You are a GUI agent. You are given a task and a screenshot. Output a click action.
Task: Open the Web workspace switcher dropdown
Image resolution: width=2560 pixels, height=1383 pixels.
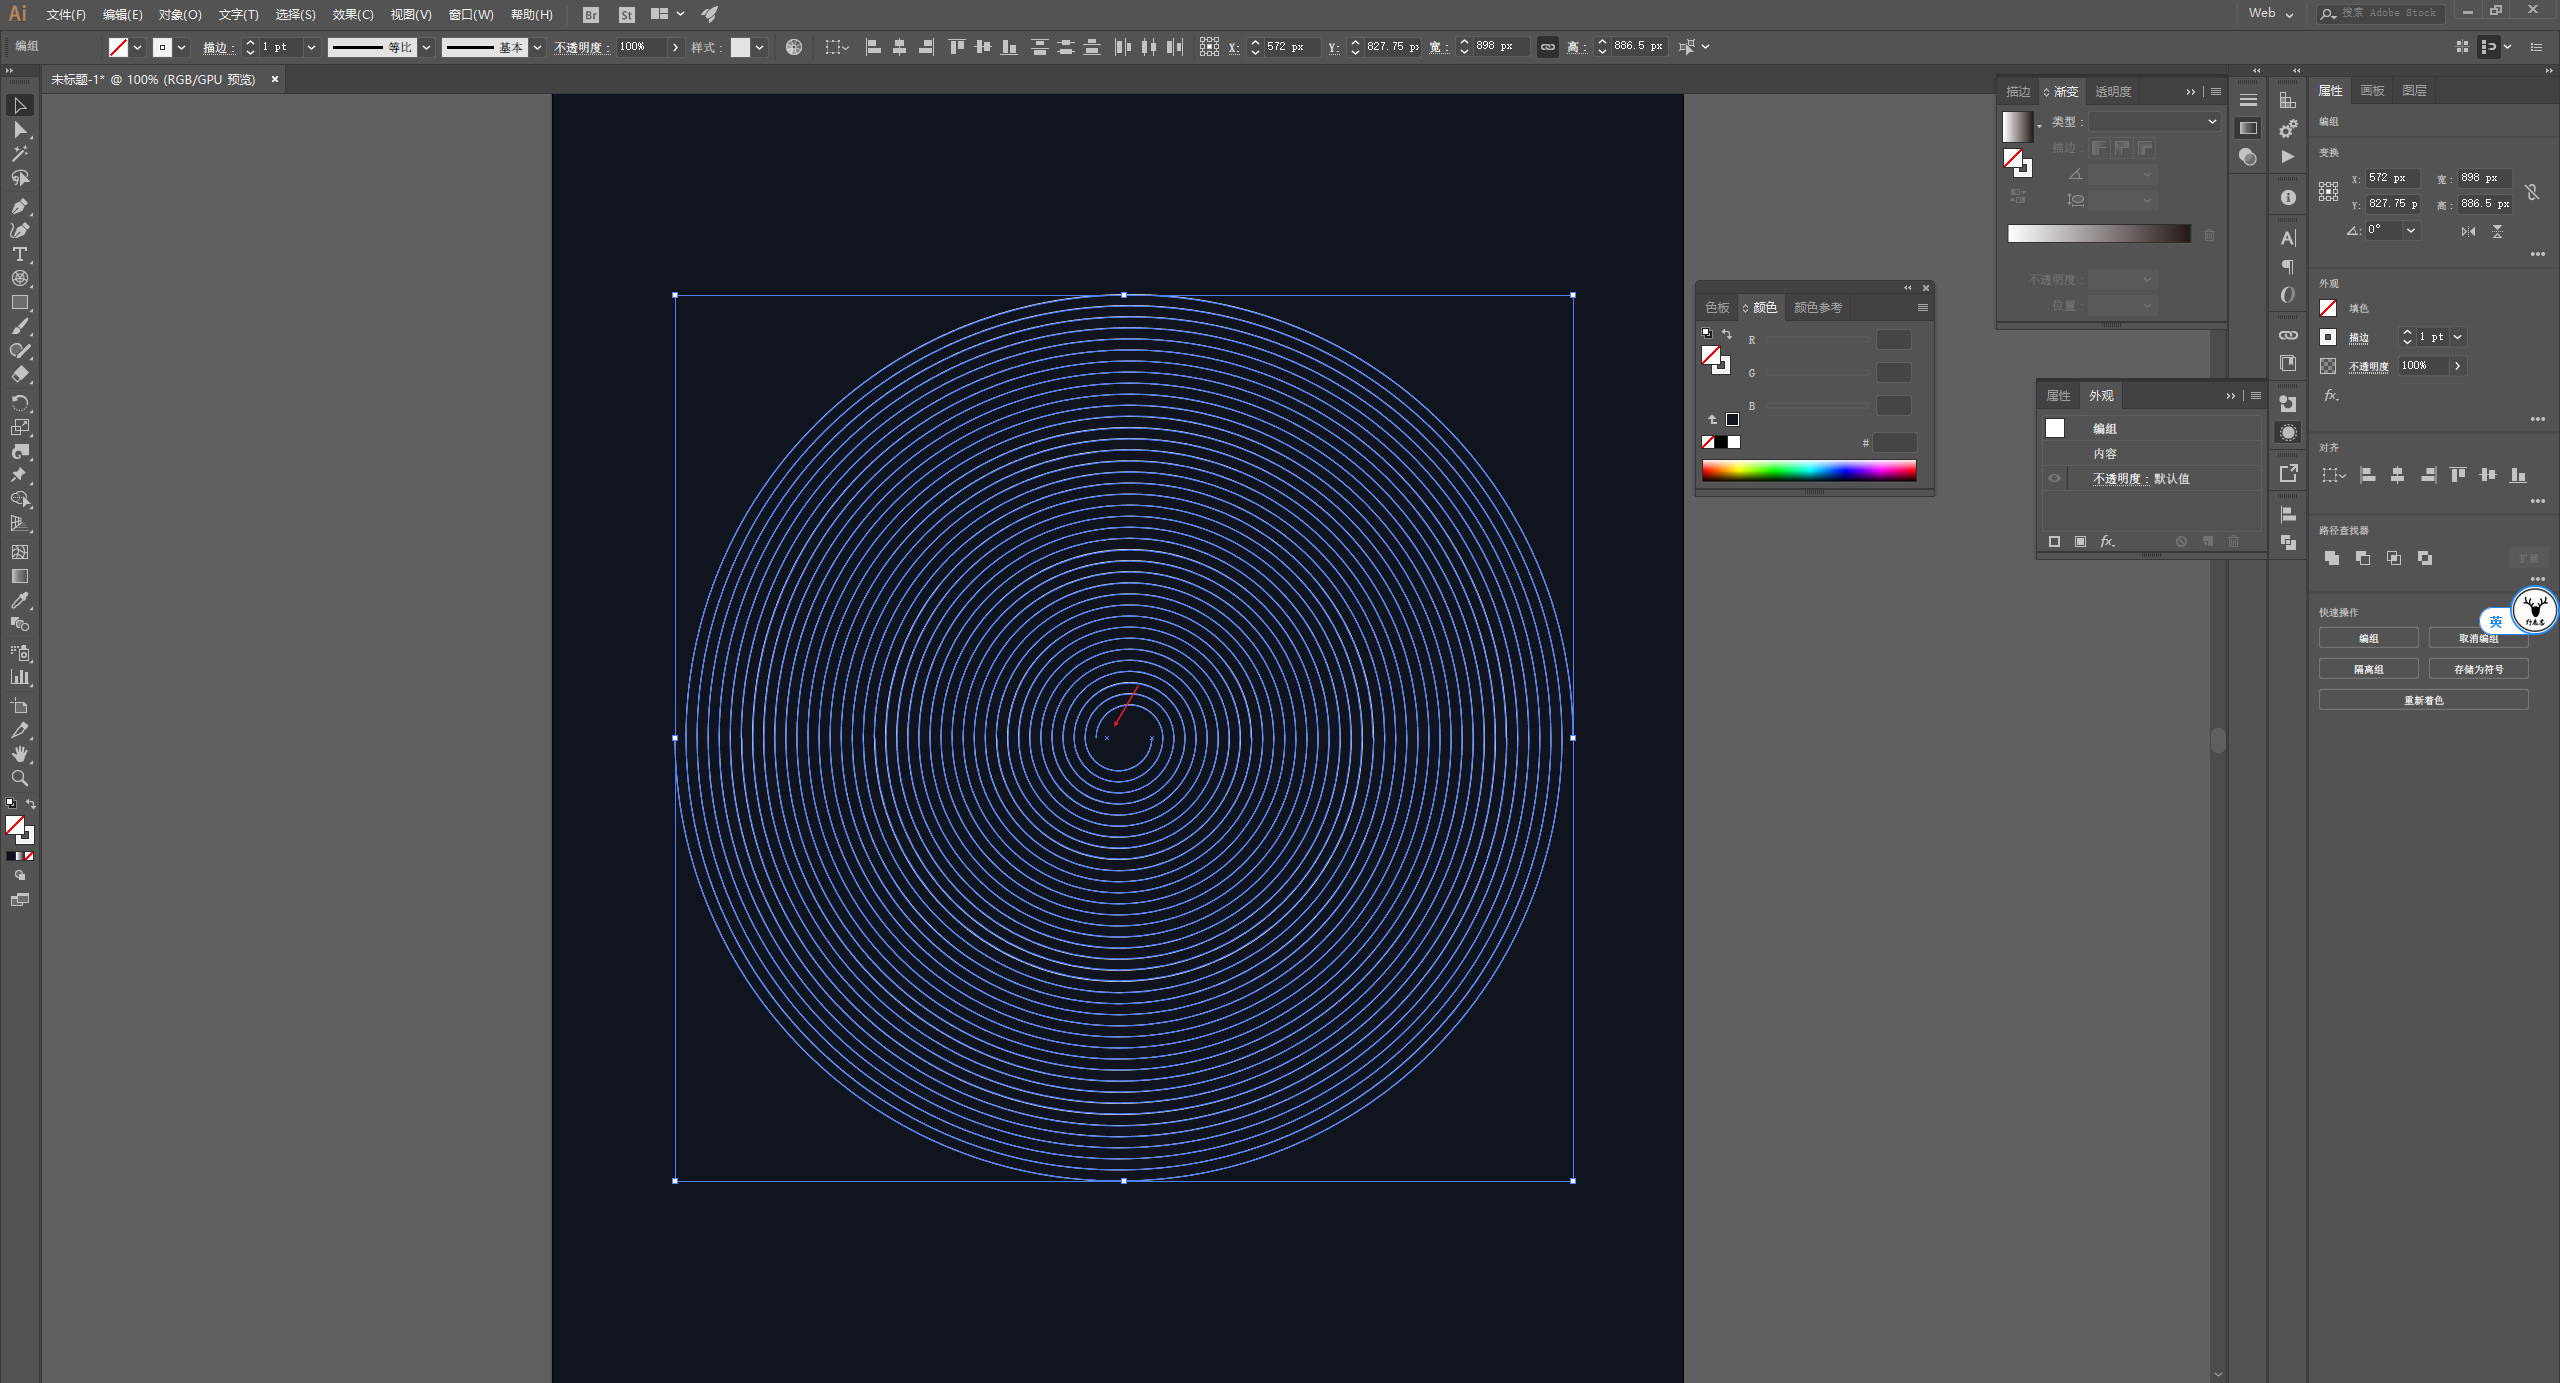coord(2271,14)
